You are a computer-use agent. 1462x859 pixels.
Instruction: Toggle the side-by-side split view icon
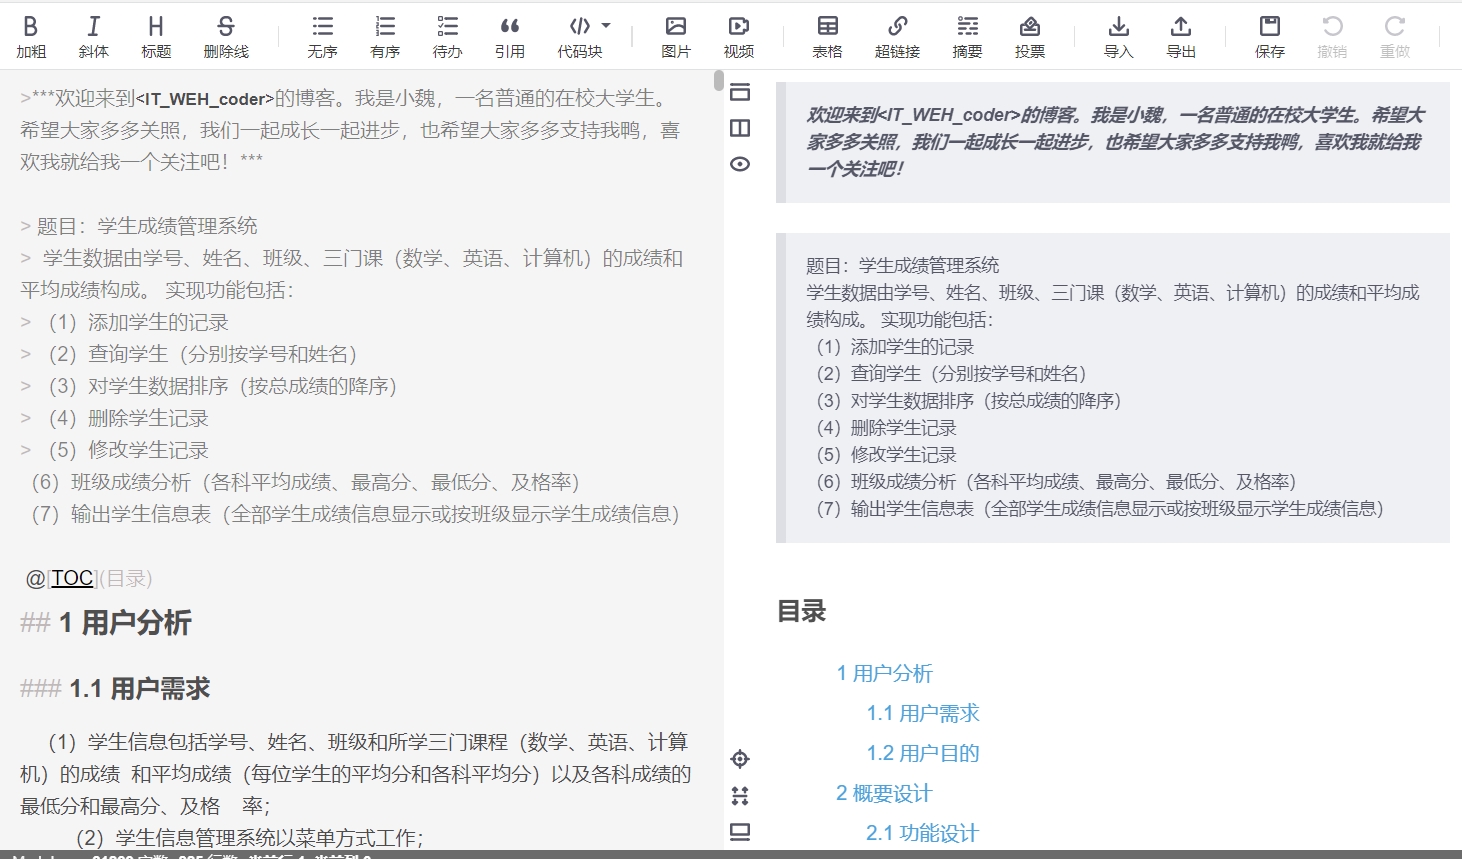pos(740,128)
